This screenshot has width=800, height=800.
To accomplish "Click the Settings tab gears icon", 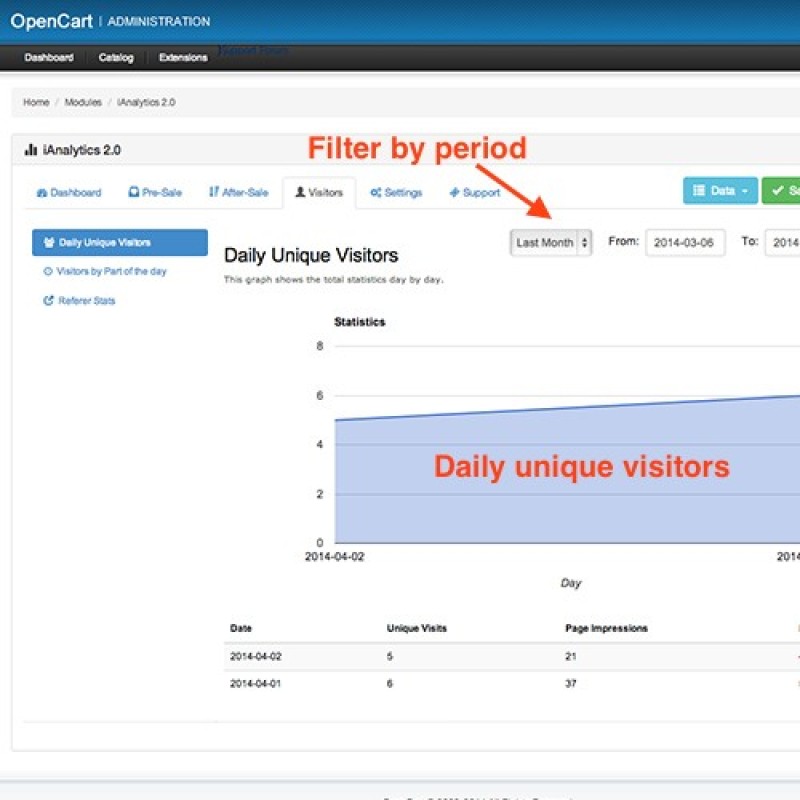I will click(x=375, y=193).
